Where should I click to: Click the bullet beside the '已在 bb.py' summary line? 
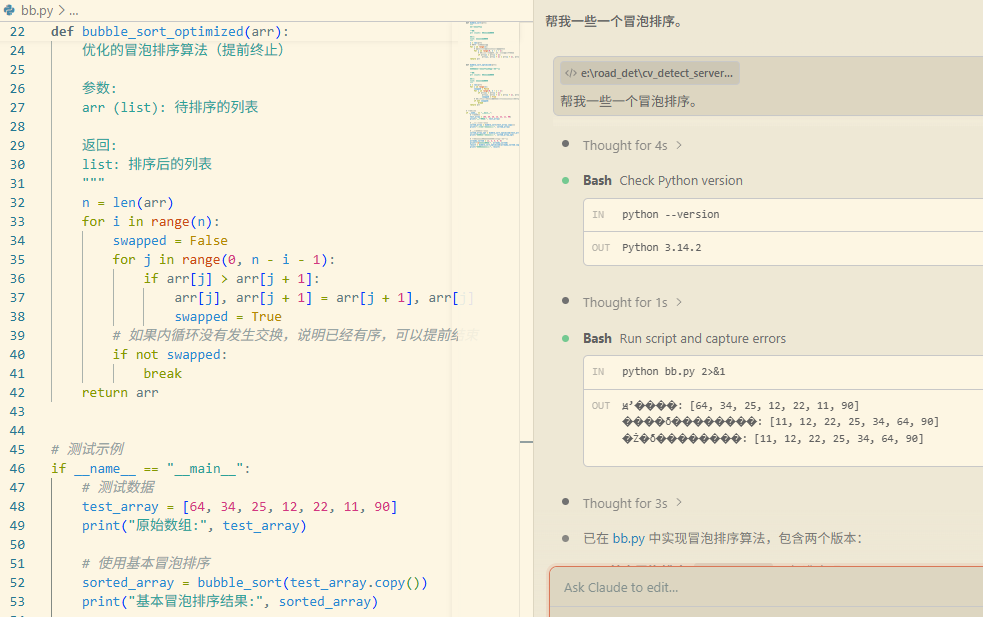tap(566, 537)
